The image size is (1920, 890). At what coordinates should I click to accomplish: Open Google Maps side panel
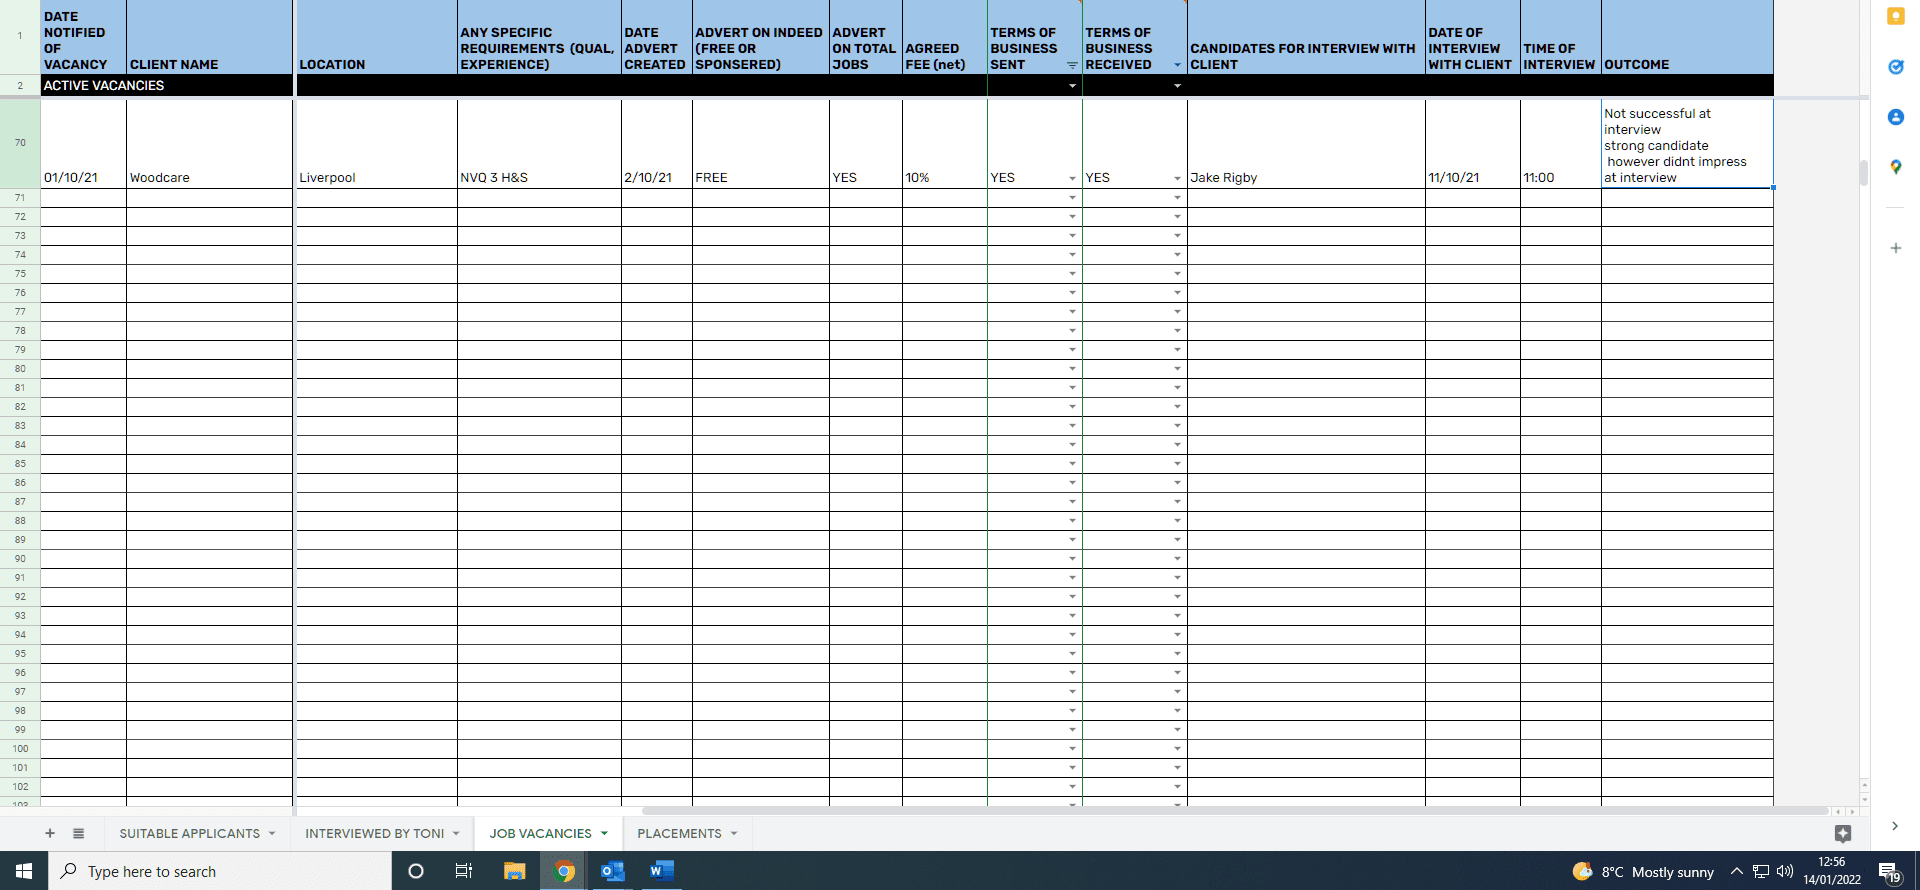pos(1895,167)
